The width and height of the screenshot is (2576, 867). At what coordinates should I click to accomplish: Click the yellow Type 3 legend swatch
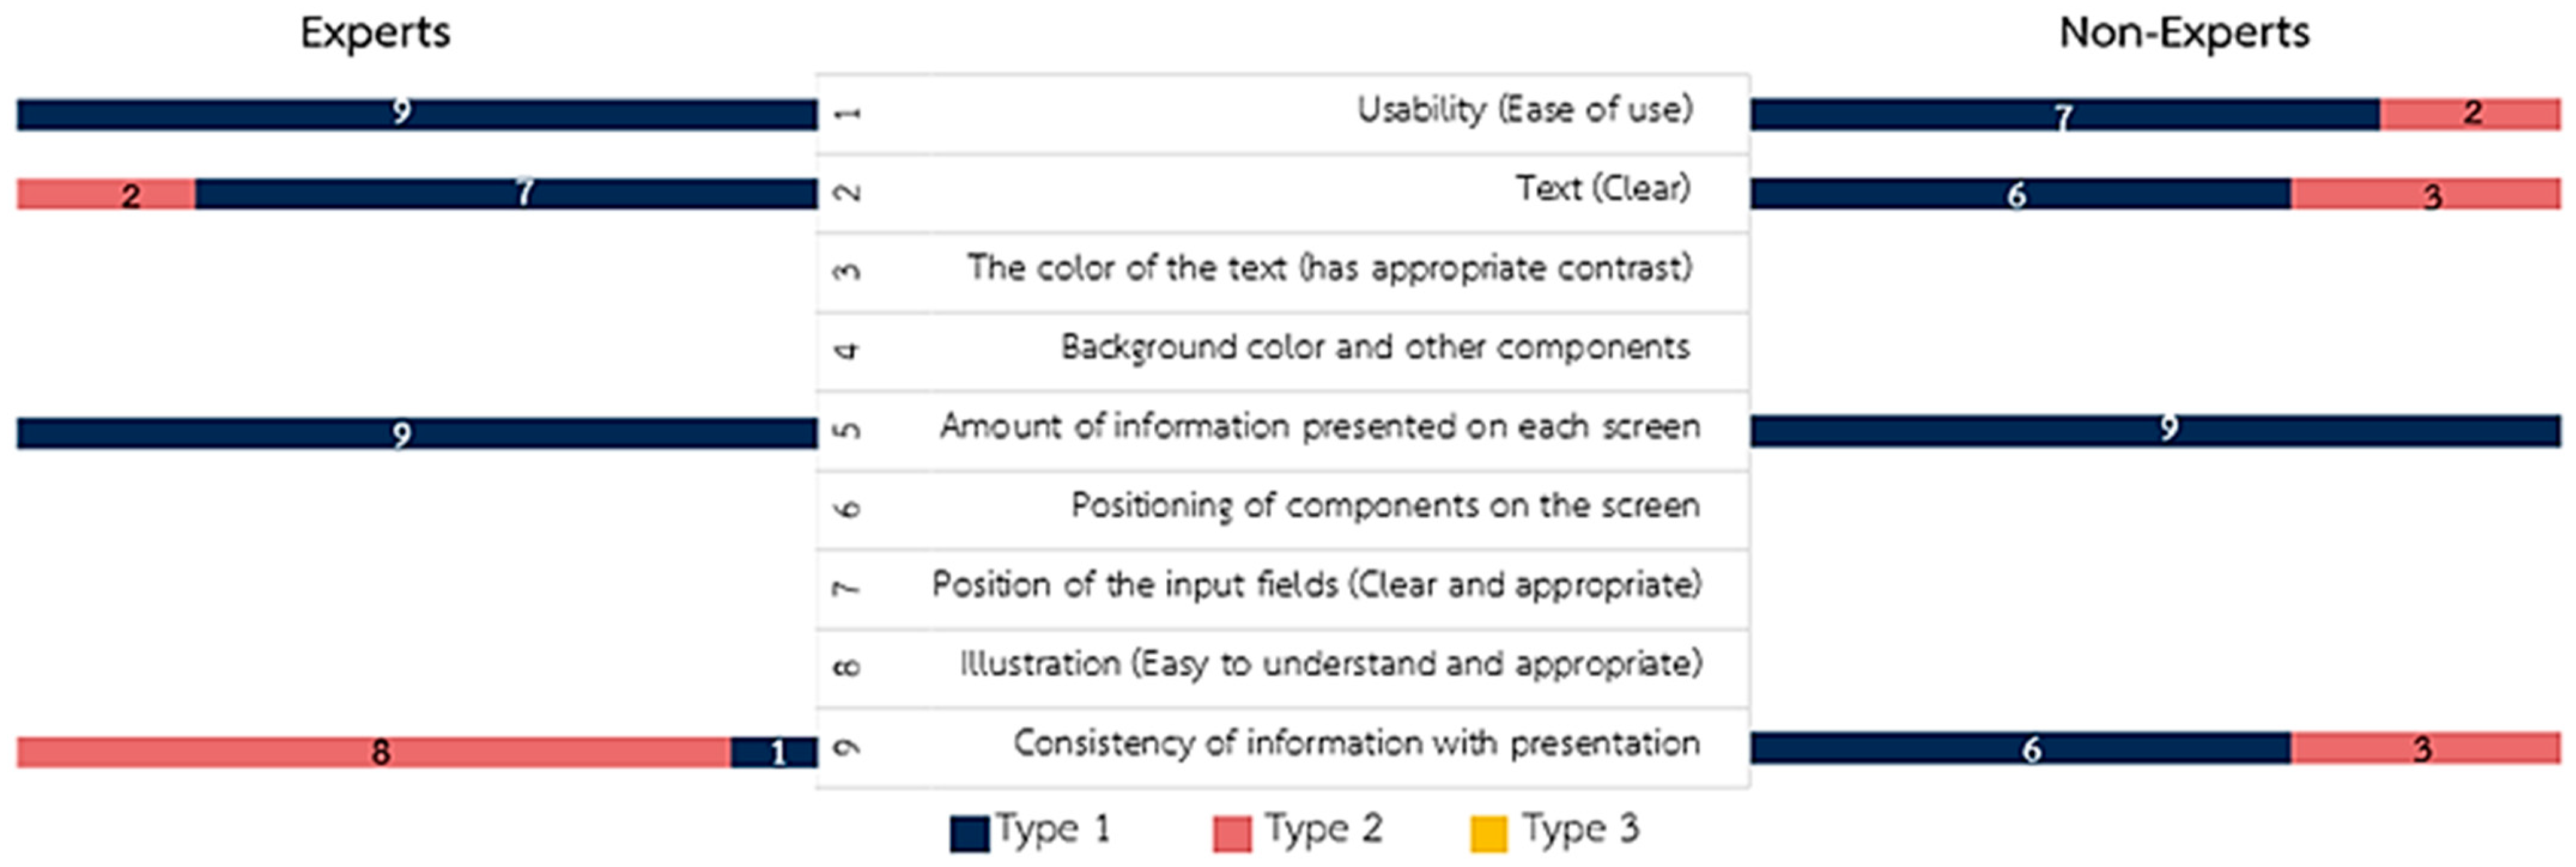1488,833
